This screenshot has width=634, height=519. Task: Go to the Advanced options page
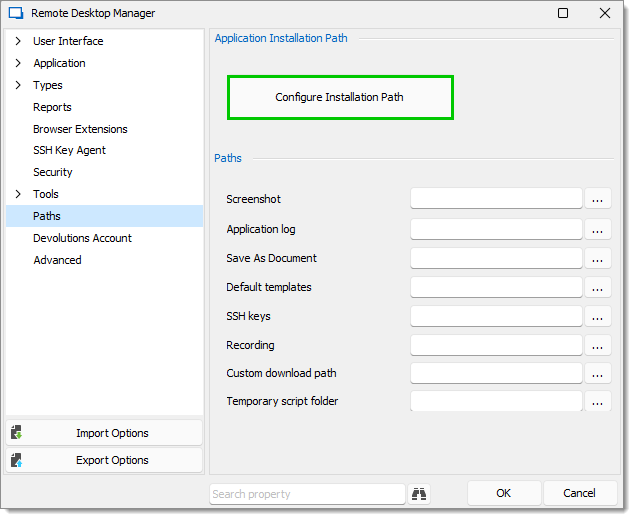click(x=57, y=260)
